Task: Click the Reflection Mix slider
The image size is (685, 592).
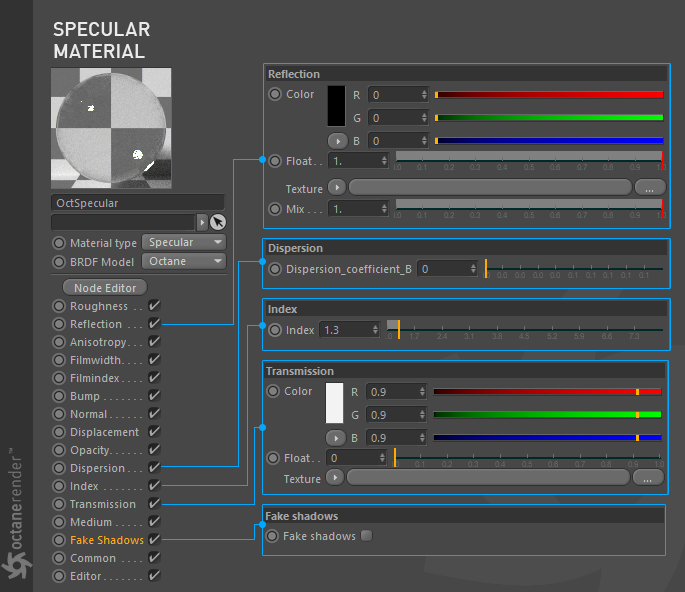Action: click(529, 209)
